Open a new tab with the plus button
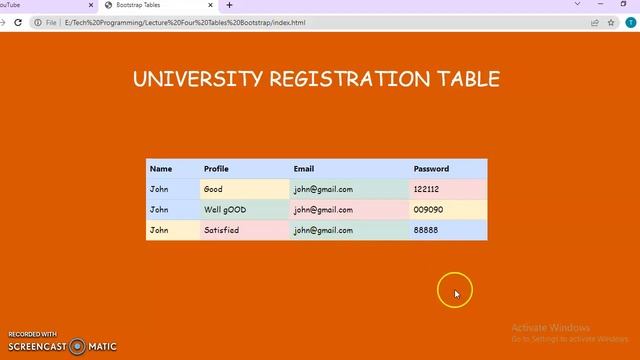 coord(229,5)
